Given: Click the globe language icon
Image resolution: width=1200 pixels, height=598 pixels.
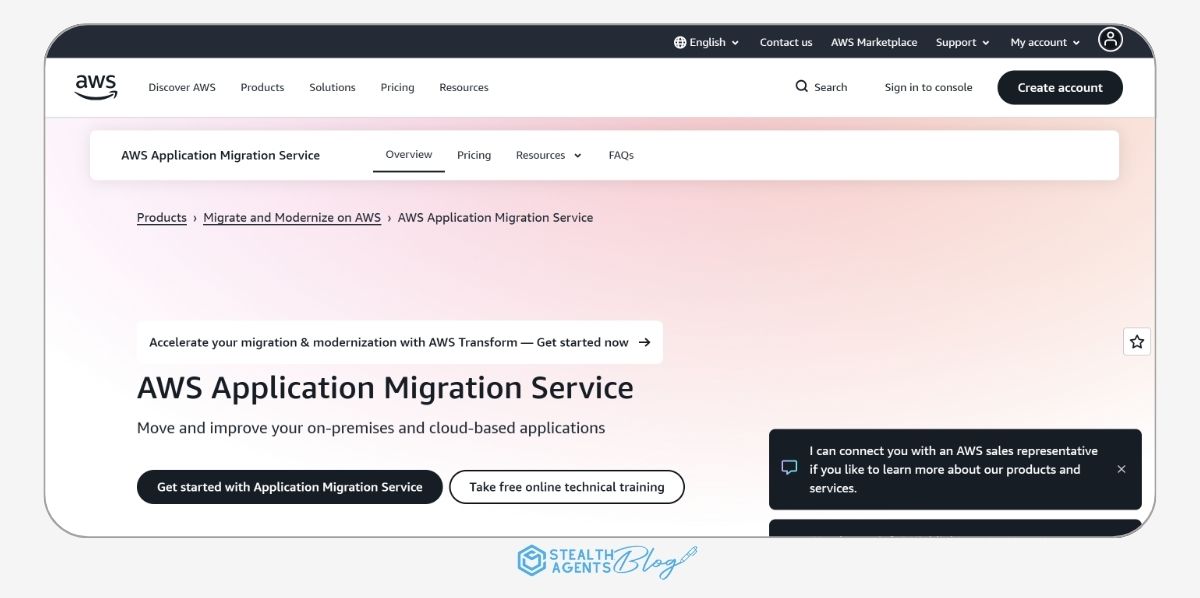Looking at the screenshot, I should coord(681,41).
